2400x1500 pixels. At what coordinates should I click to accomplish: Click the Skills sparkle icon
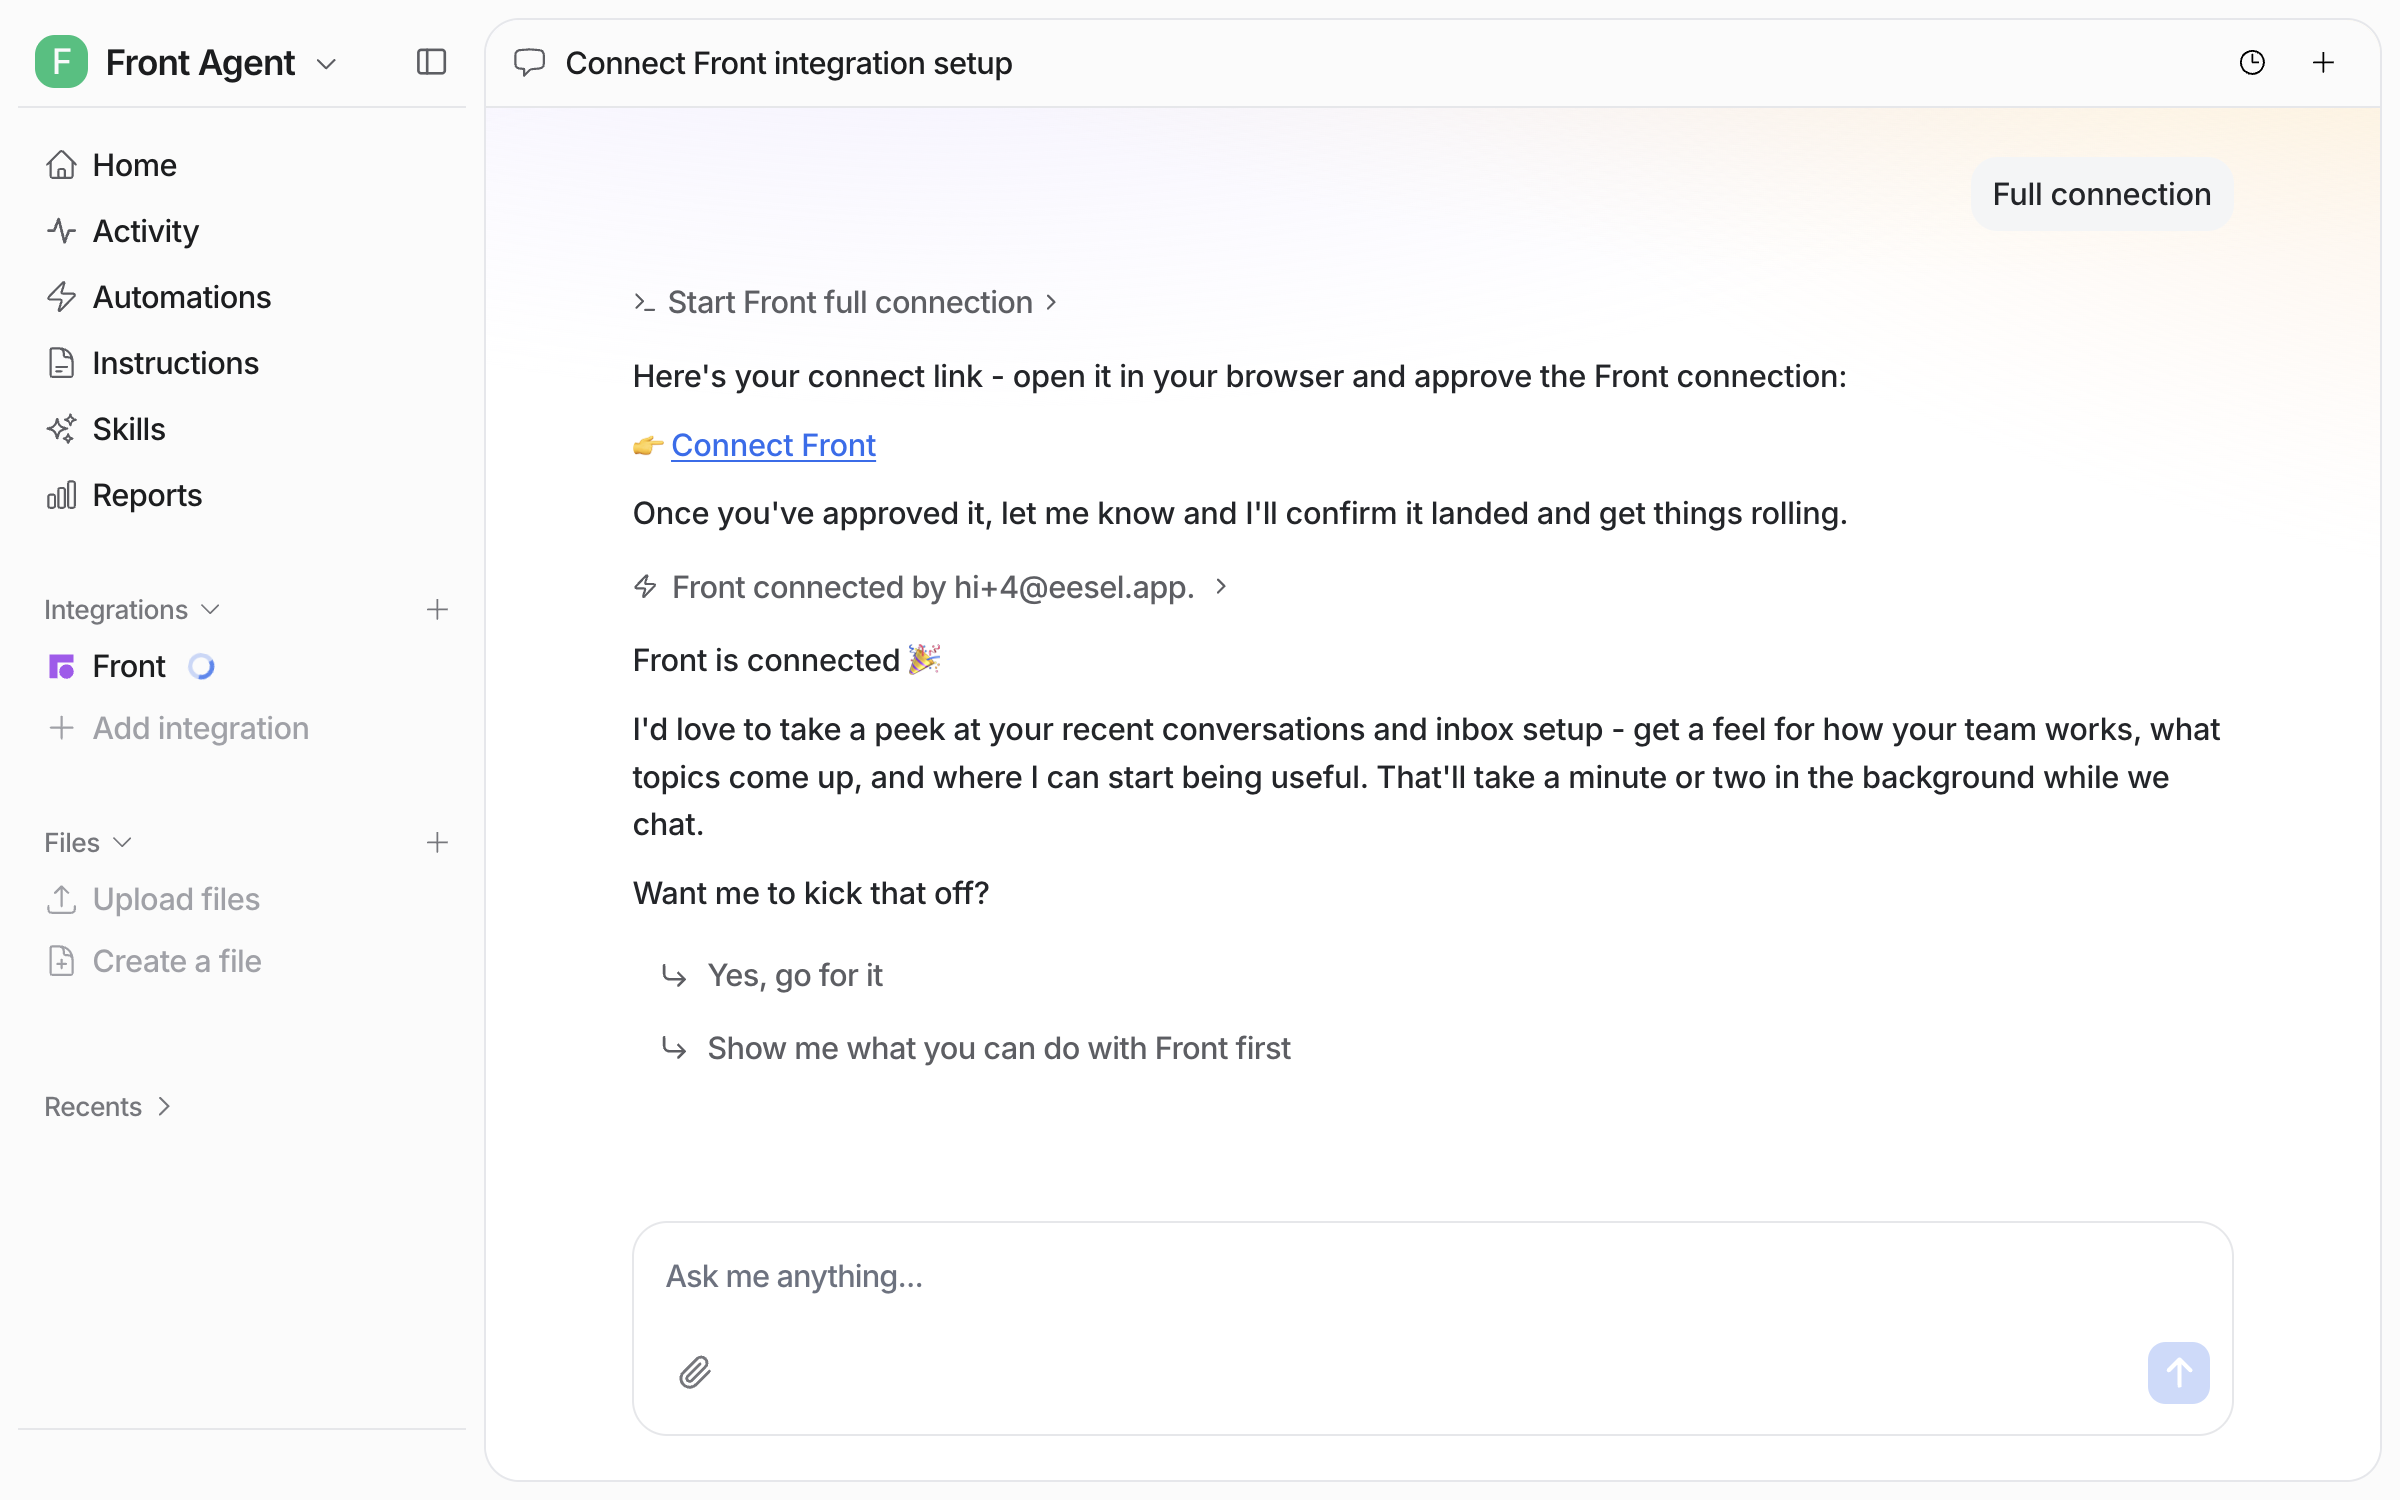click(x=61, y=429)
